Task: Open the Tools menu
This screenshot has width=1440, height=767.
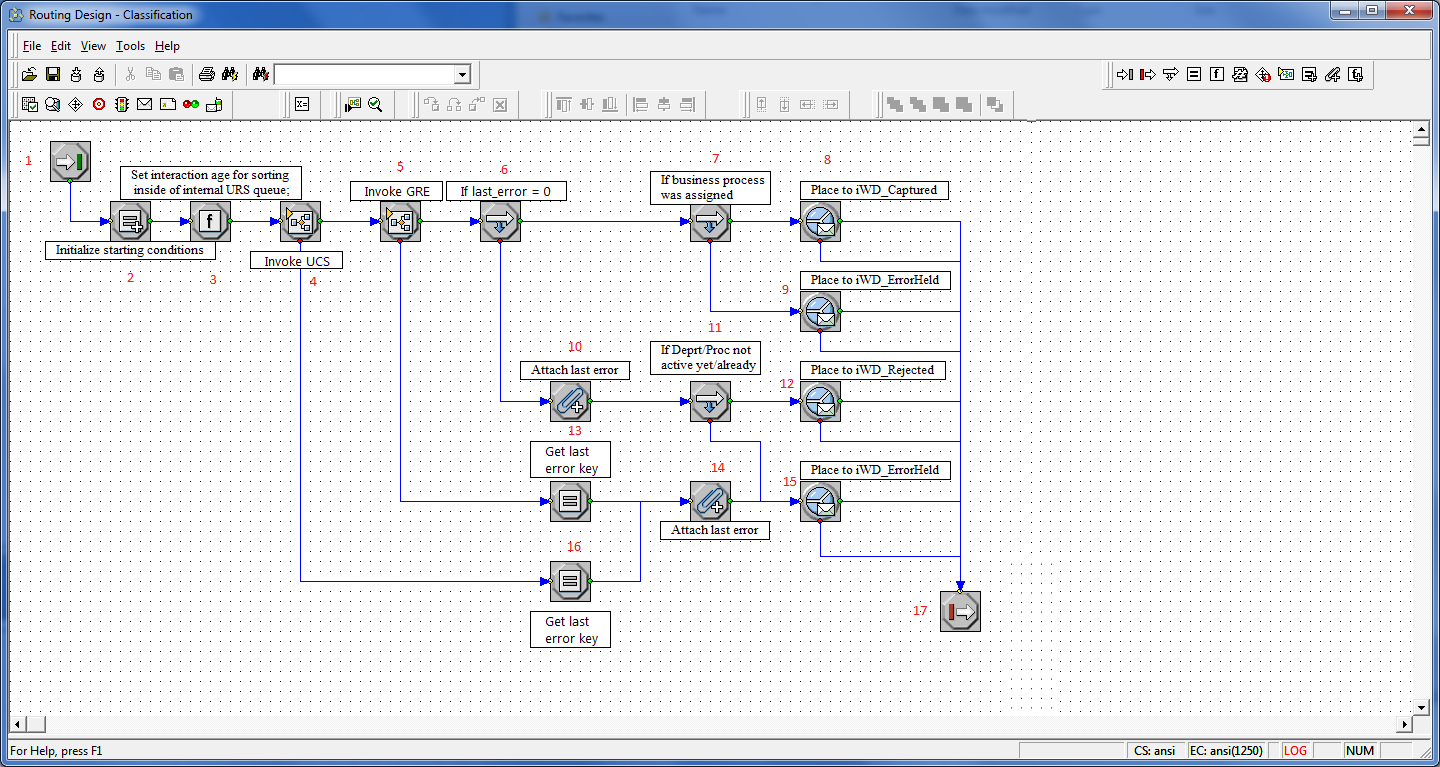Action: [130, 46]
